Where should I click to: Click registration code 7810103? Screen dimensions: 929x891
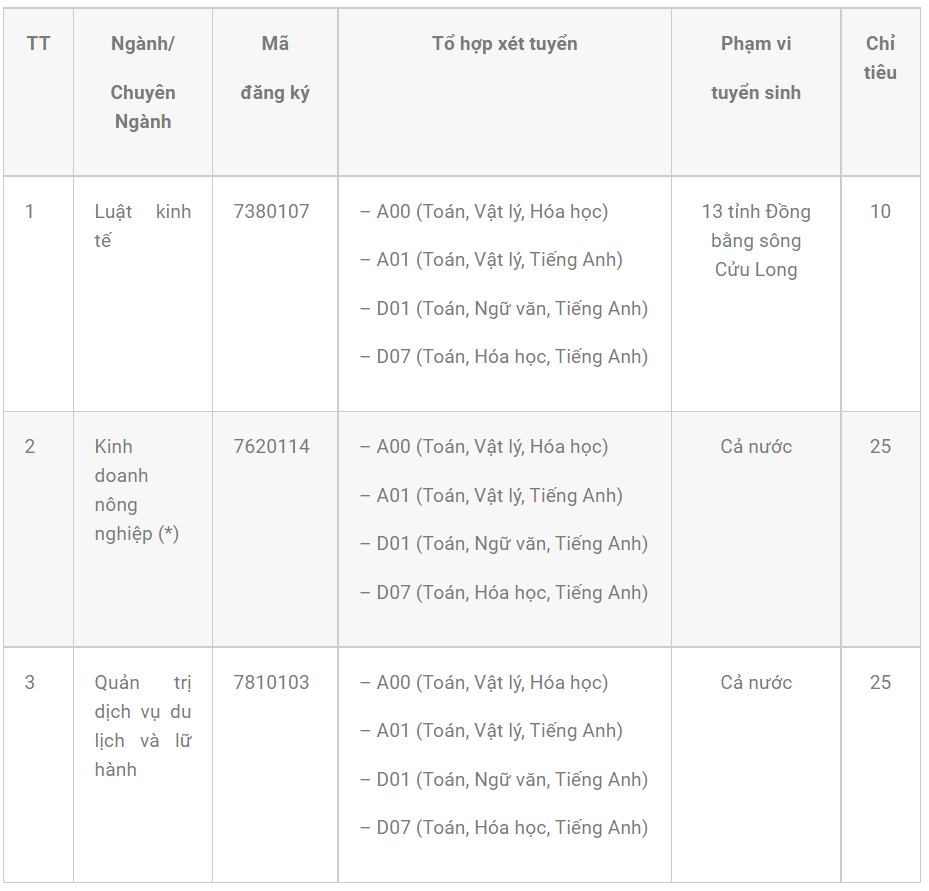(271, 683)
